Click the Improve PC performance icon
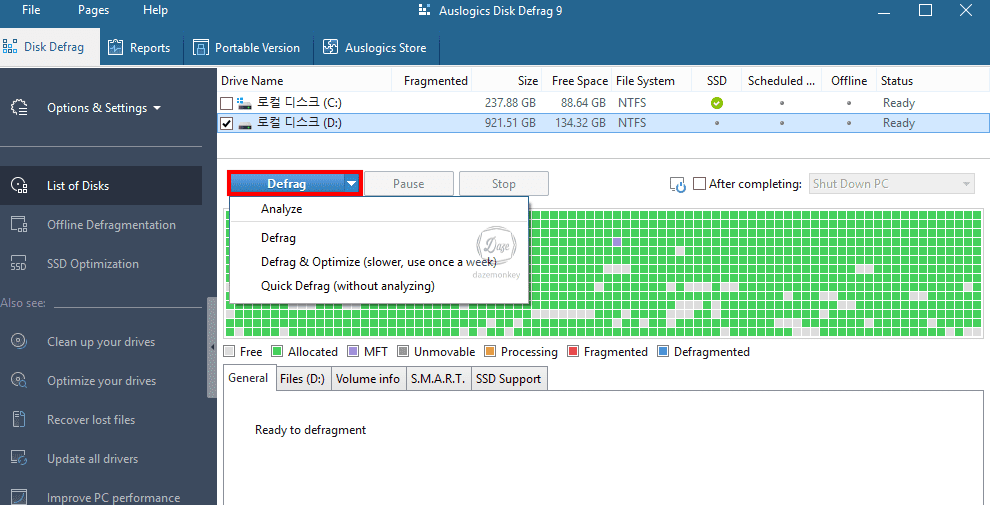 coord(19,497)
